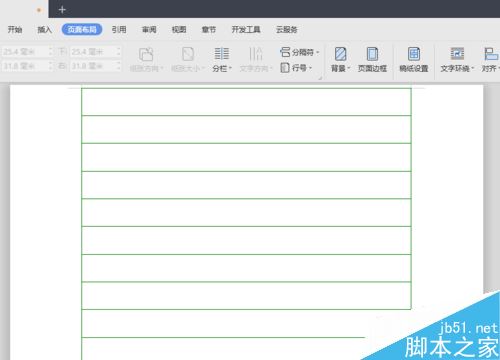Add a new document tab with plus
The width and height of the screenshot is (500, 360).
tap(62, 10)
